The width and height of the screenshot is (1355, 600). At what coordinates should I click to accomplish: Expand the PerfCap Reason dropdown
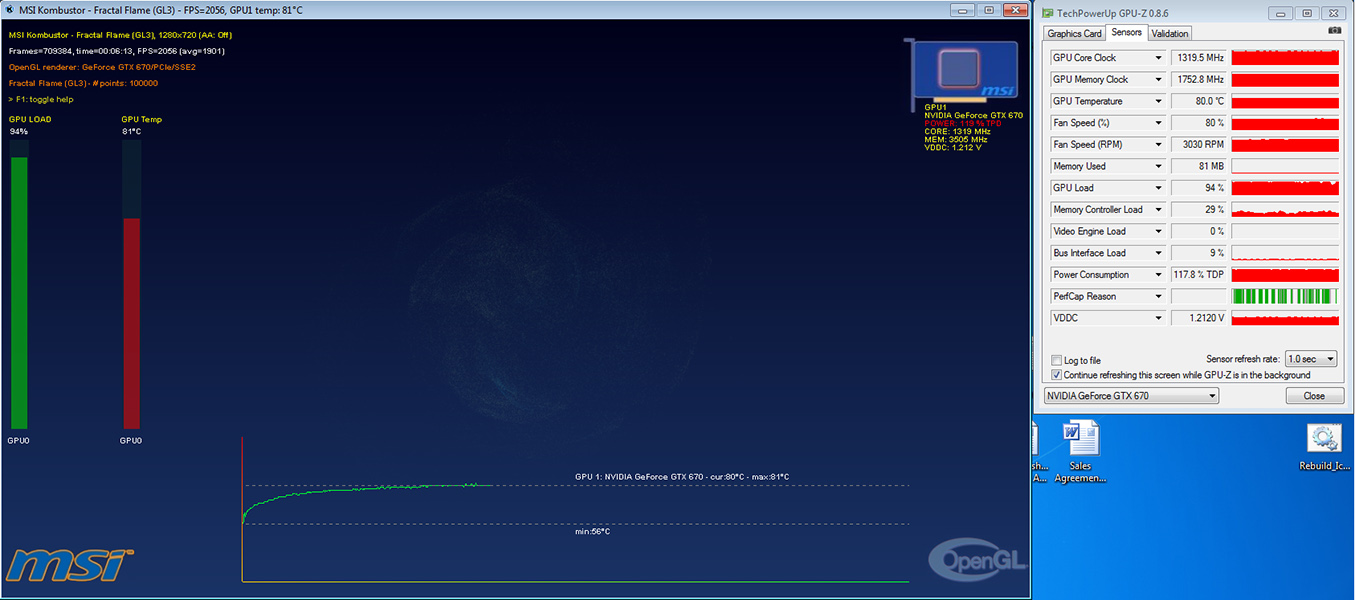tap(1159, 296)
